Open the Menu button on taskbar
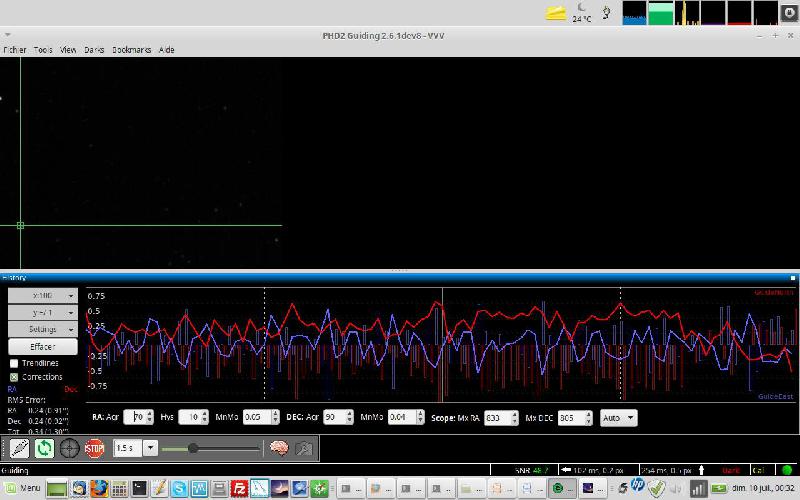 pyautogui.click(x=21, y=488)
